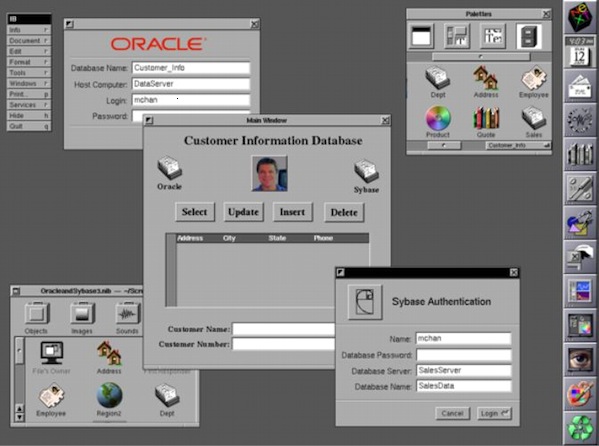Select the Objects tab icon in nib window

click(x=37, y=313)
